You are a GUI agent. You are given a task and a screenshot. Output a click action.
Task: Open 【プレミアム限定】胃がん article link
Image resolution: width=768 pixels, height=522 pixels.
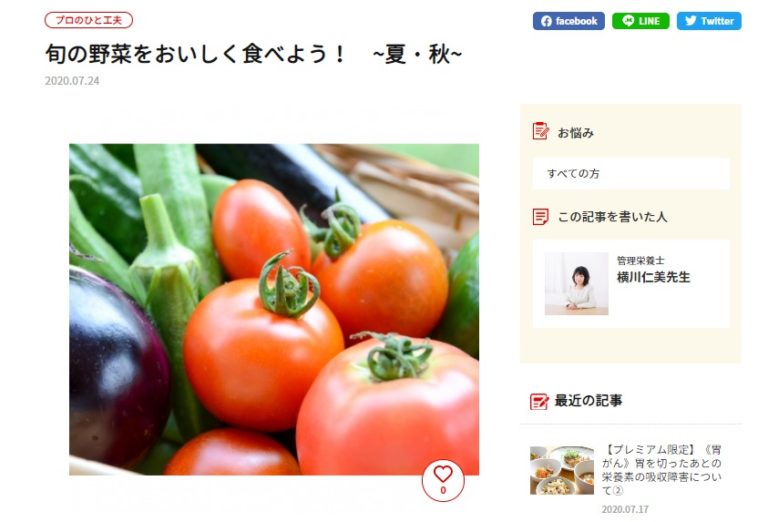pyautogui.click(x=661, y=470)
